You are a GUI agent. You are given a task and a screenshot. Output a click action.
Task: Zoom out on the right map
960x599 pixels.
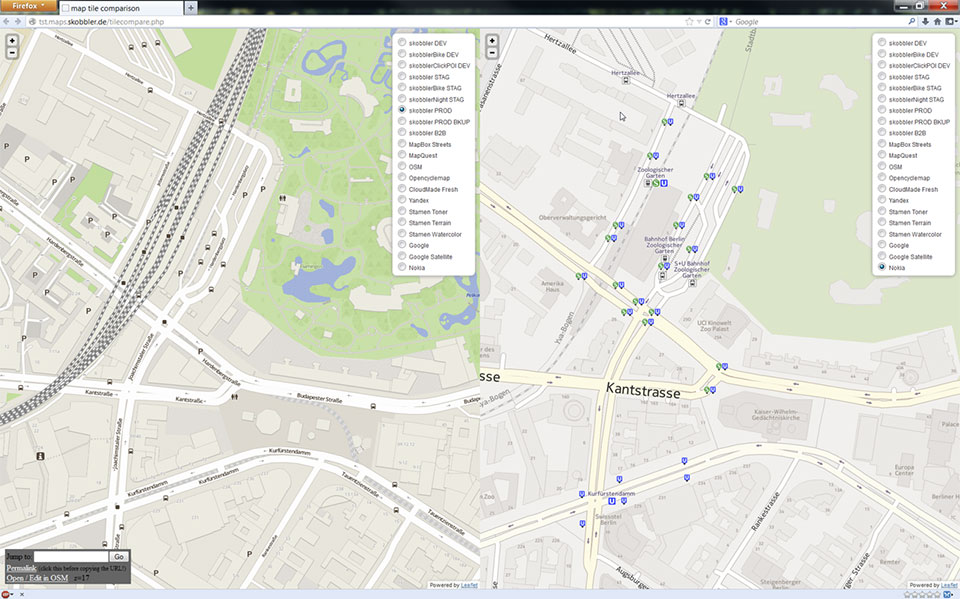point(492,53)
